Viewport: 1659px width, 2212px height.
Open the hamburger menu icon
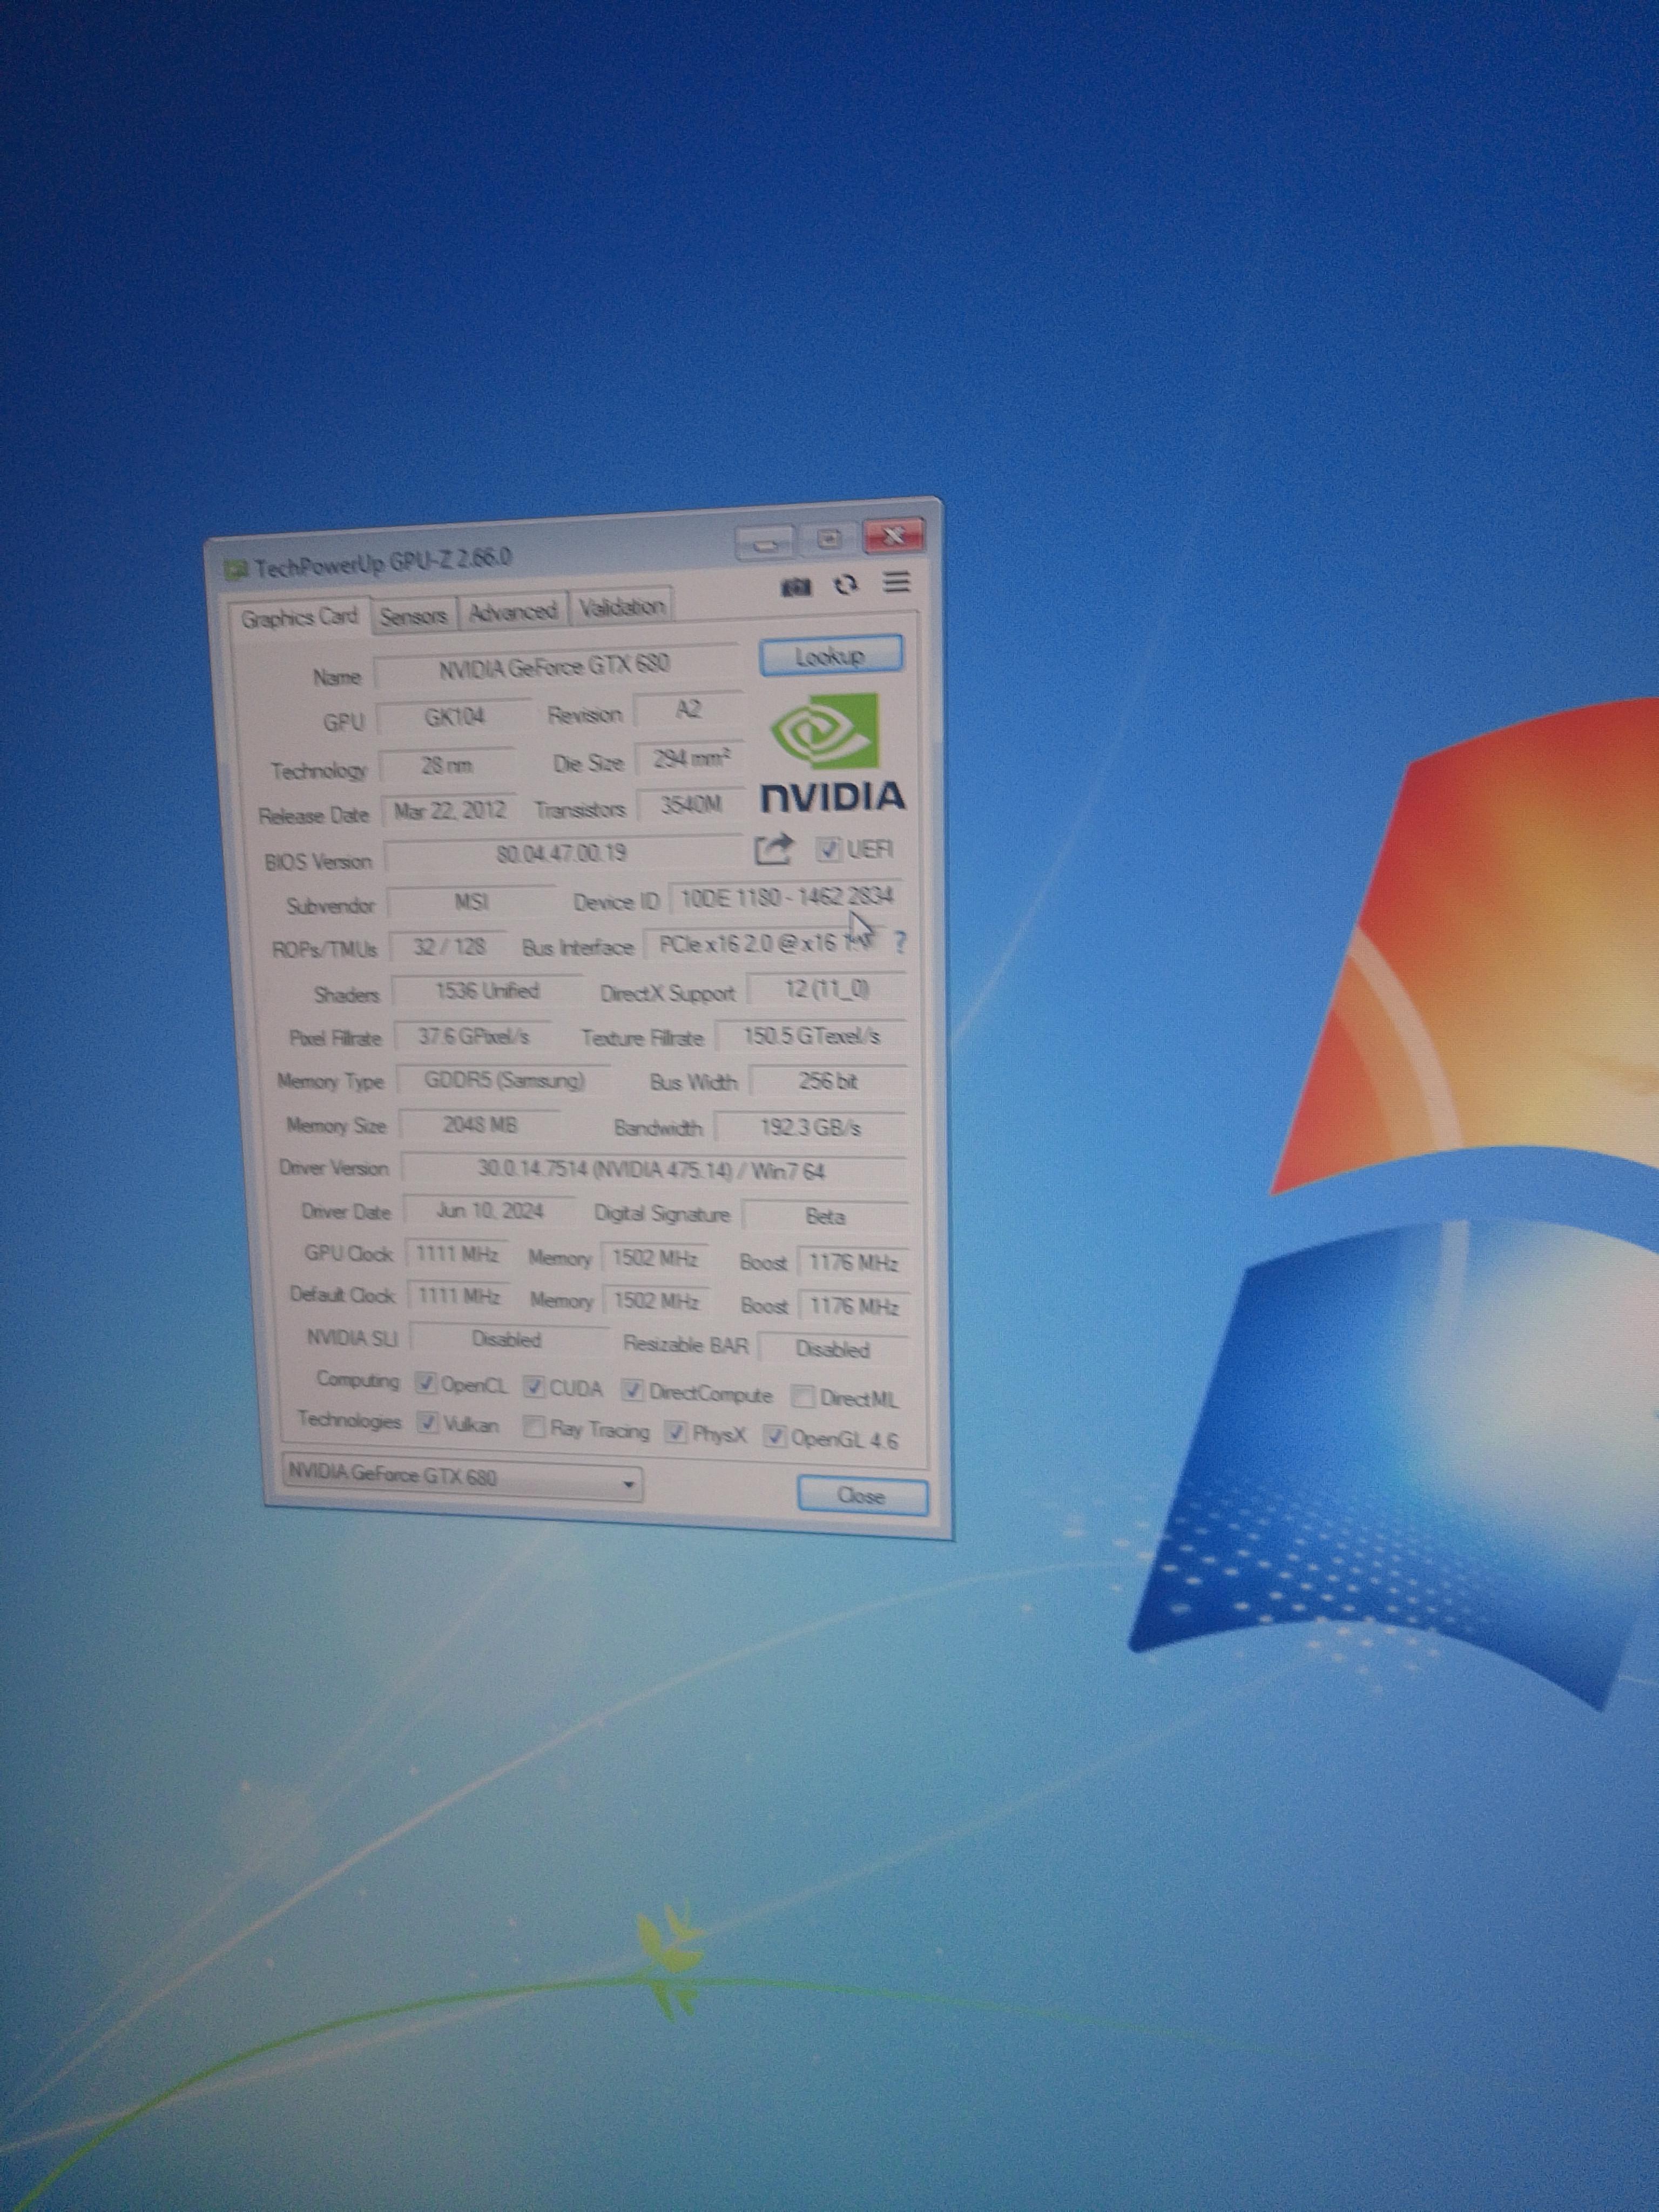coord(897,582)
